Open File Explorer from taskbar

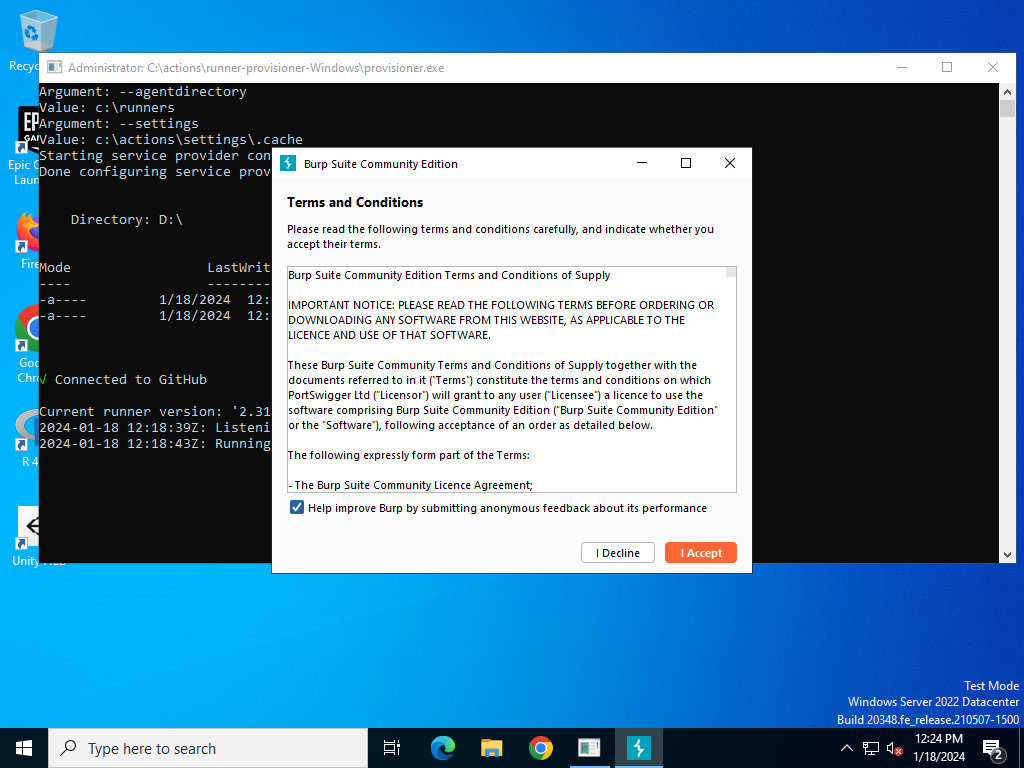(491, 748)
